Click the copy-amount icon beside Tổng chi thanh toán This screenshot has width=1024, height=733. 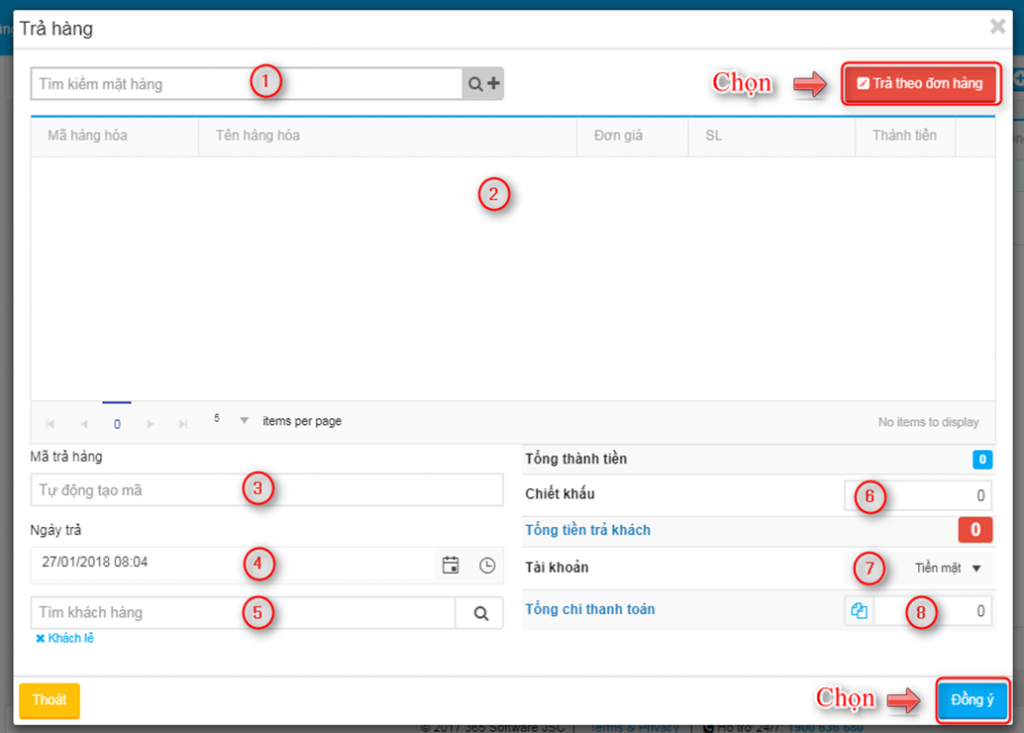(x=859, y=611)
